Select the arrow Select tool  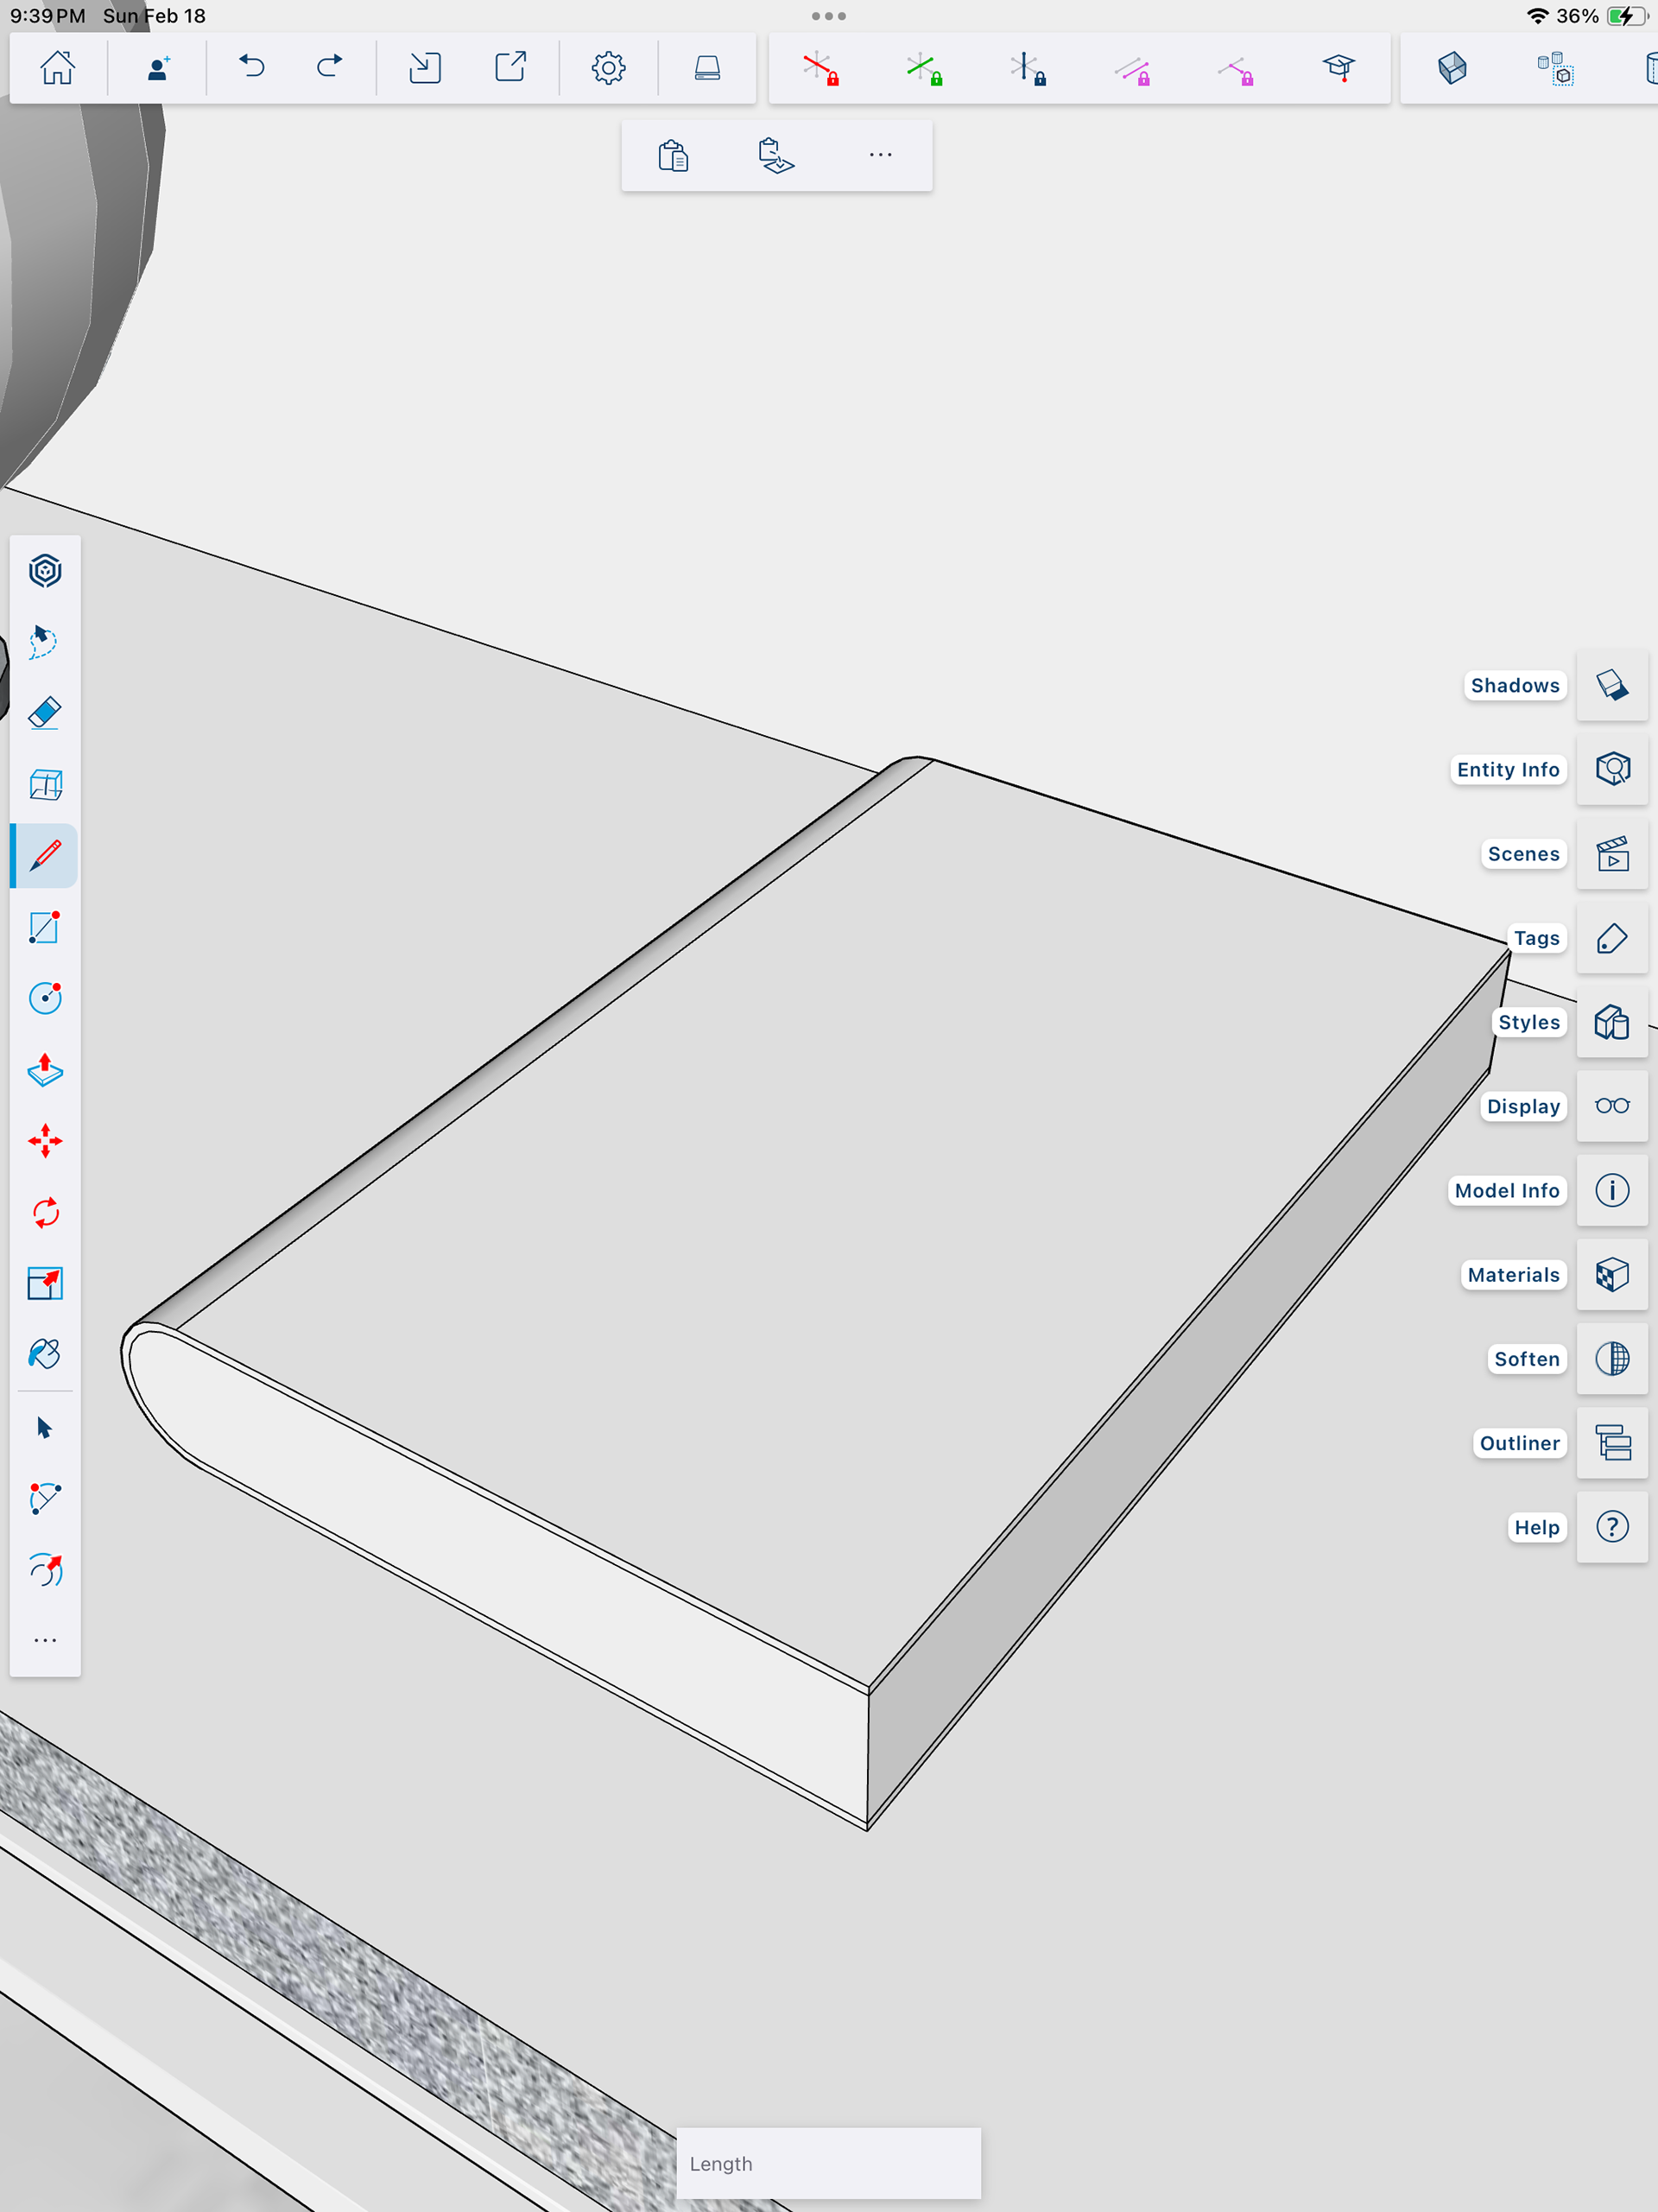45,1427
